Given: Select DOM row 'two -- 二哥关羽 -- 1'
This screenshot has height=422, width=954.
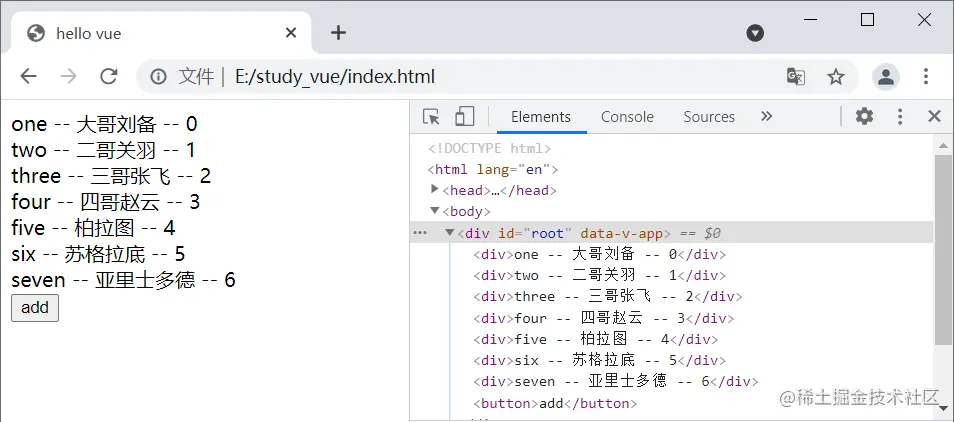Looking at the screenshot, I should [x=599, y=275].
